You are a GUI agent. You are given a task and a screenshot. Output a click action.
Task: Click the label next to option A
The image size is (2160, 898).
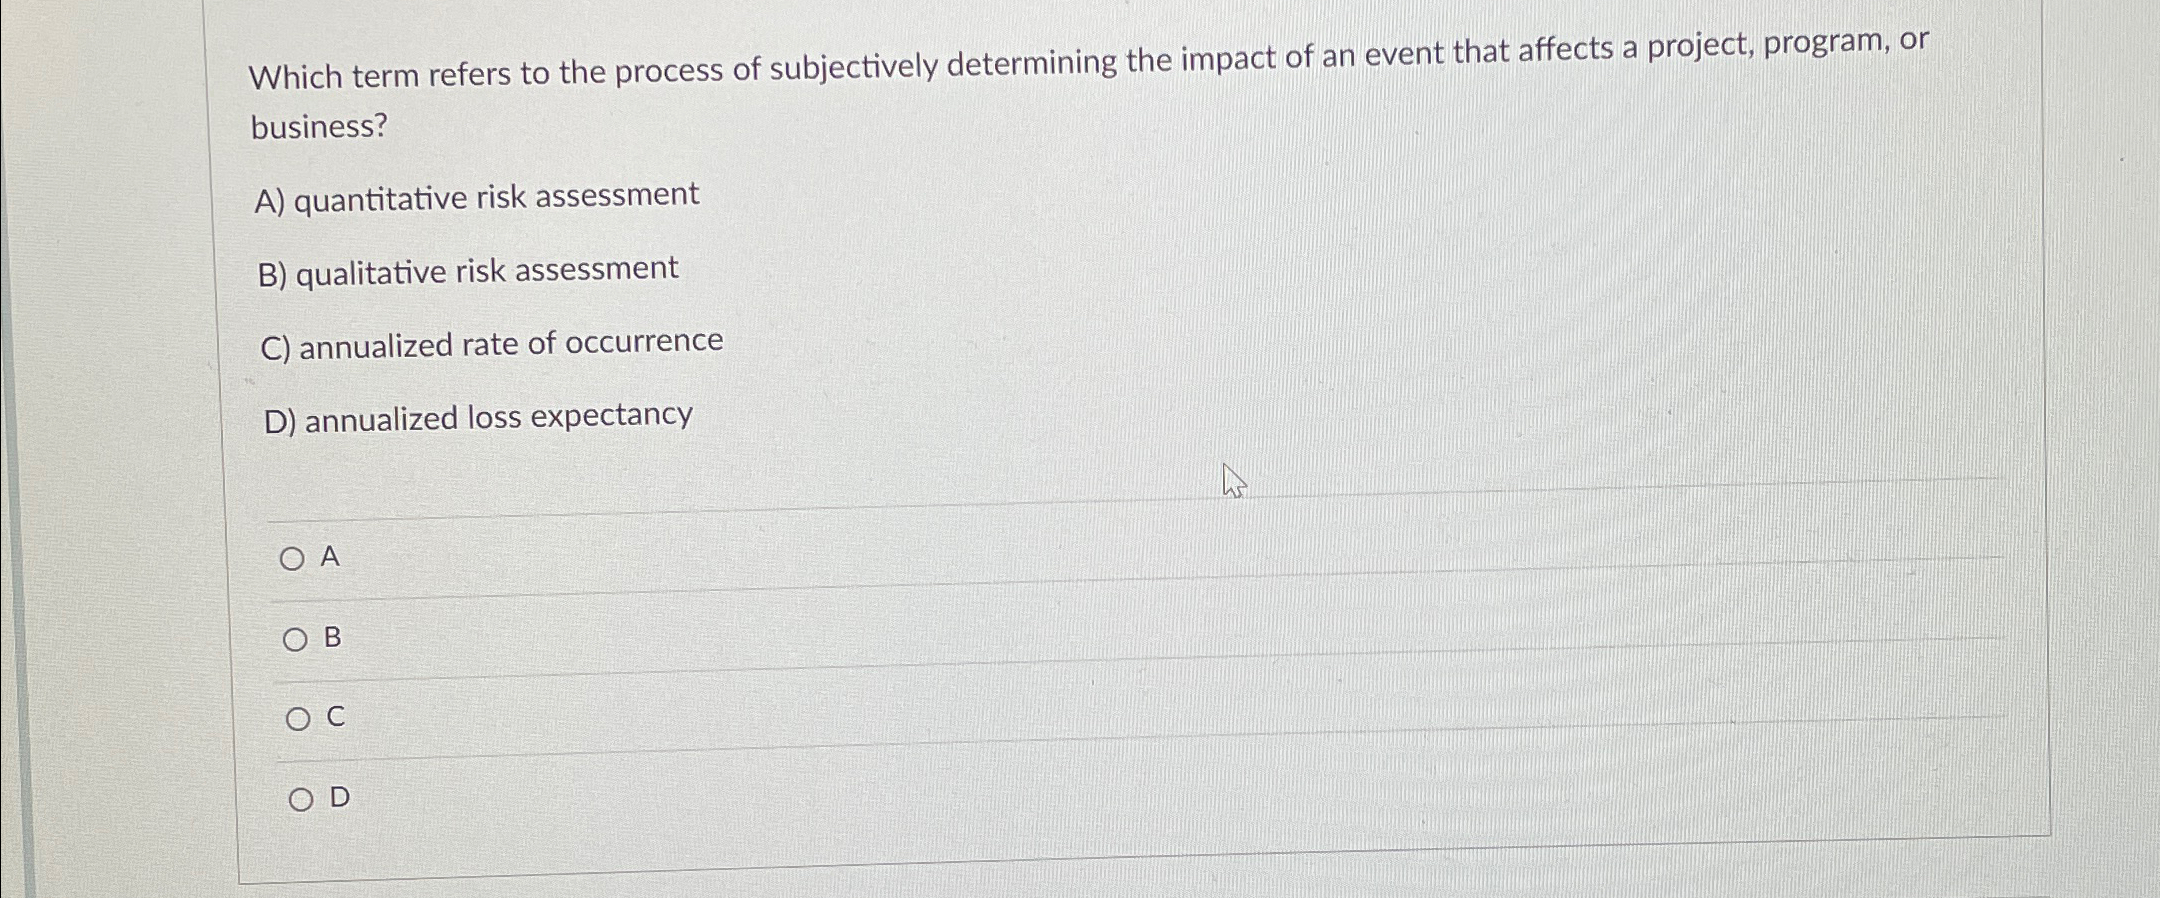pyautogui.click(x=330, y=557)
